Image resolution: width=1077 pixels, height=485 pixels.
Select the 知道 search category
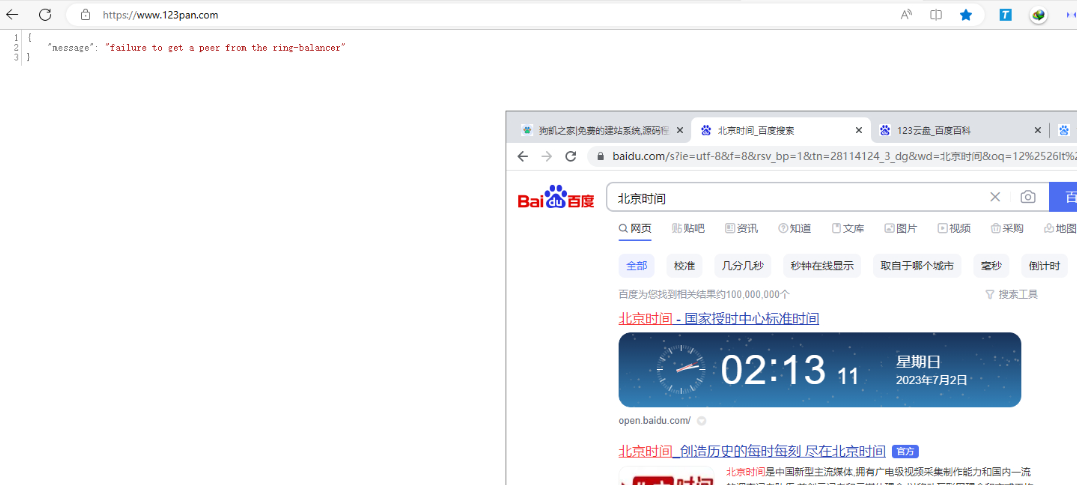pos(795,229)
